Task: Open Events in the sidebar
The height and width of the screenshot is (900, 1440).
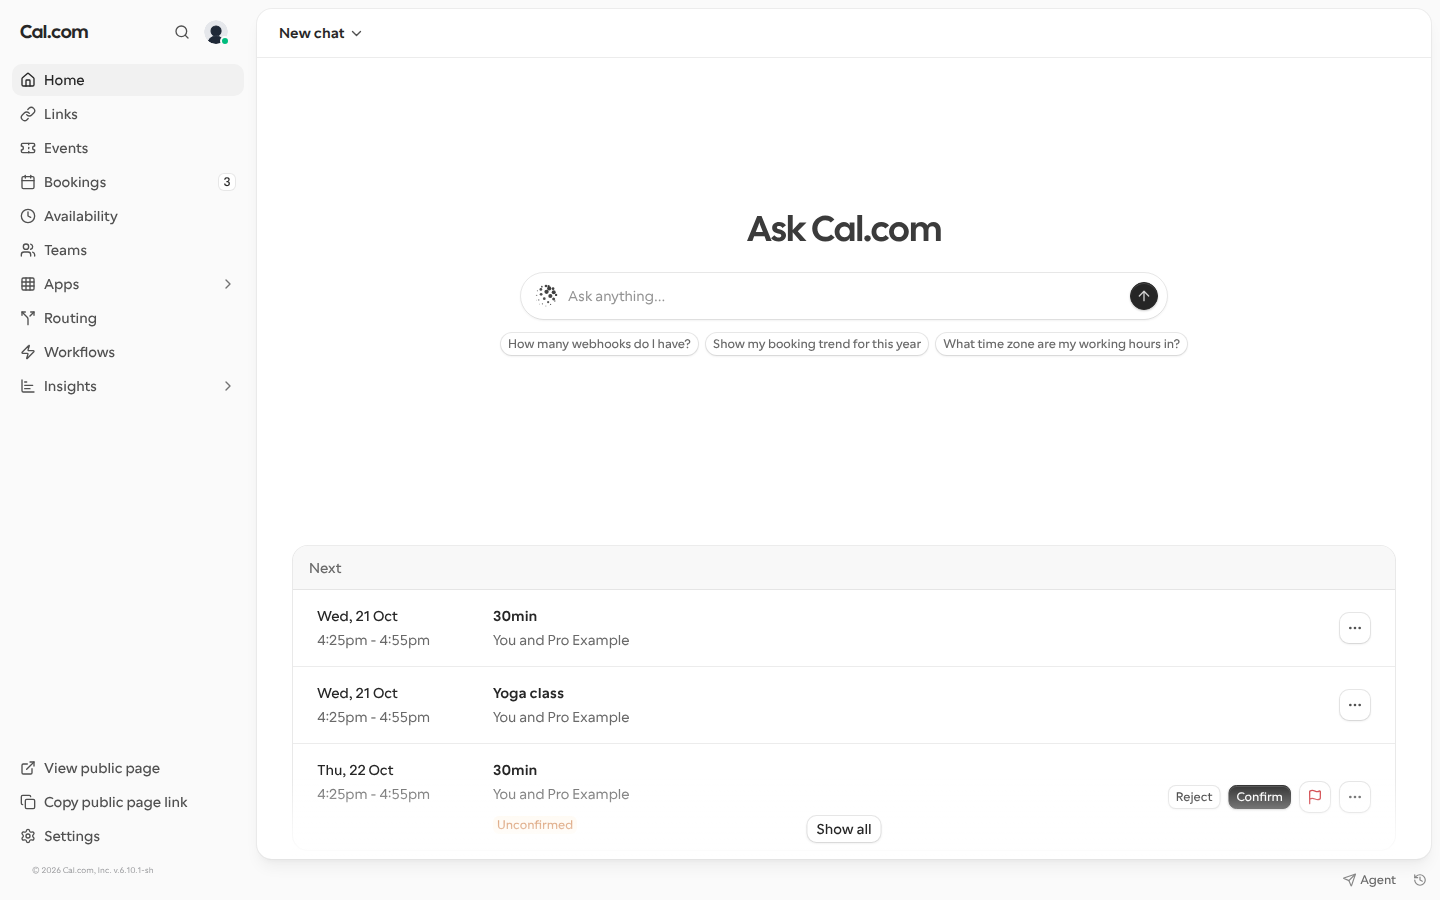Action: coord(128,148)
